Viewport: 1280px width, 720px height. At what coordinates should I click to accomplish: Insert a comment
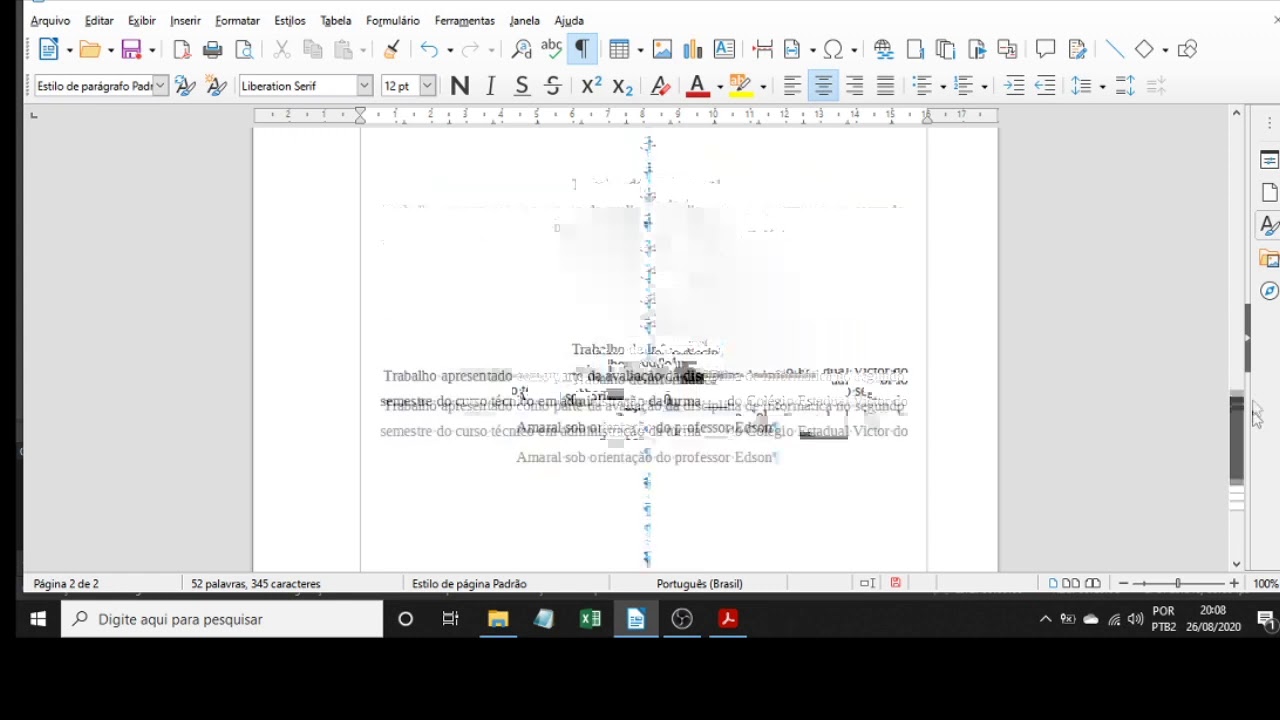click(x=1046, y=49)
